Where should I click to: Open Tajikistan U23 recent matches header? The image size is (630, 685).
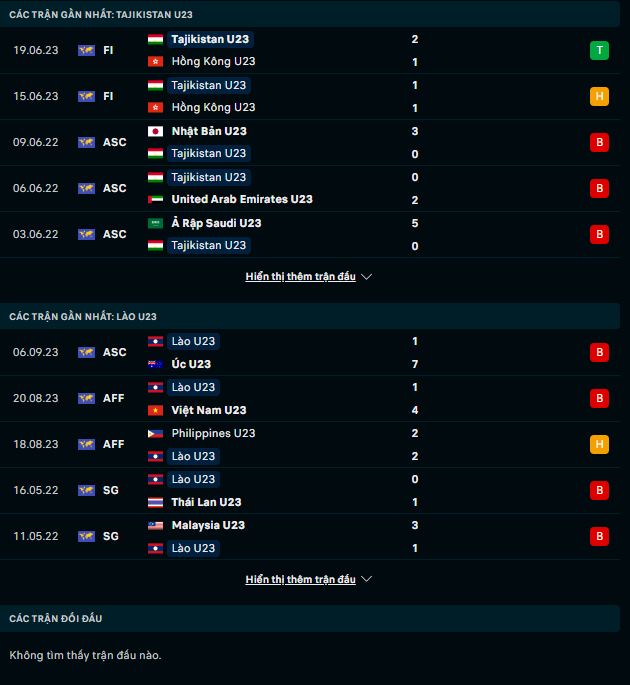point(102,15)
